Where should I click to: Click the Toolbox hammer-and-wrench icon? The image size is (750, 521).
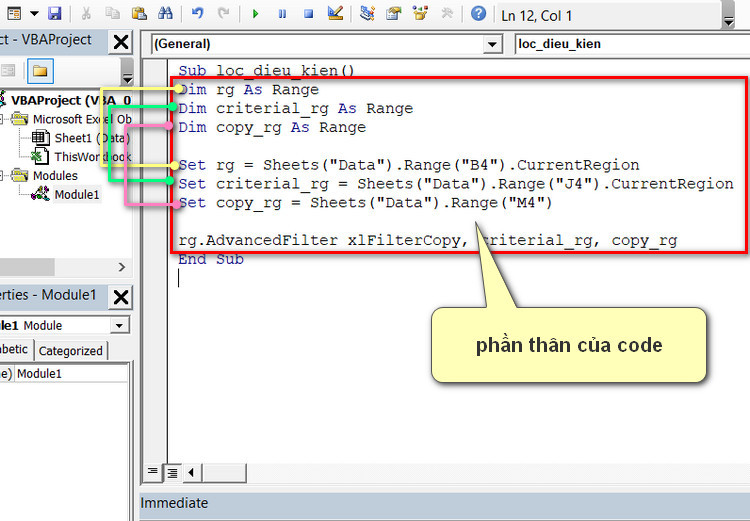click(x=447, y=13)
